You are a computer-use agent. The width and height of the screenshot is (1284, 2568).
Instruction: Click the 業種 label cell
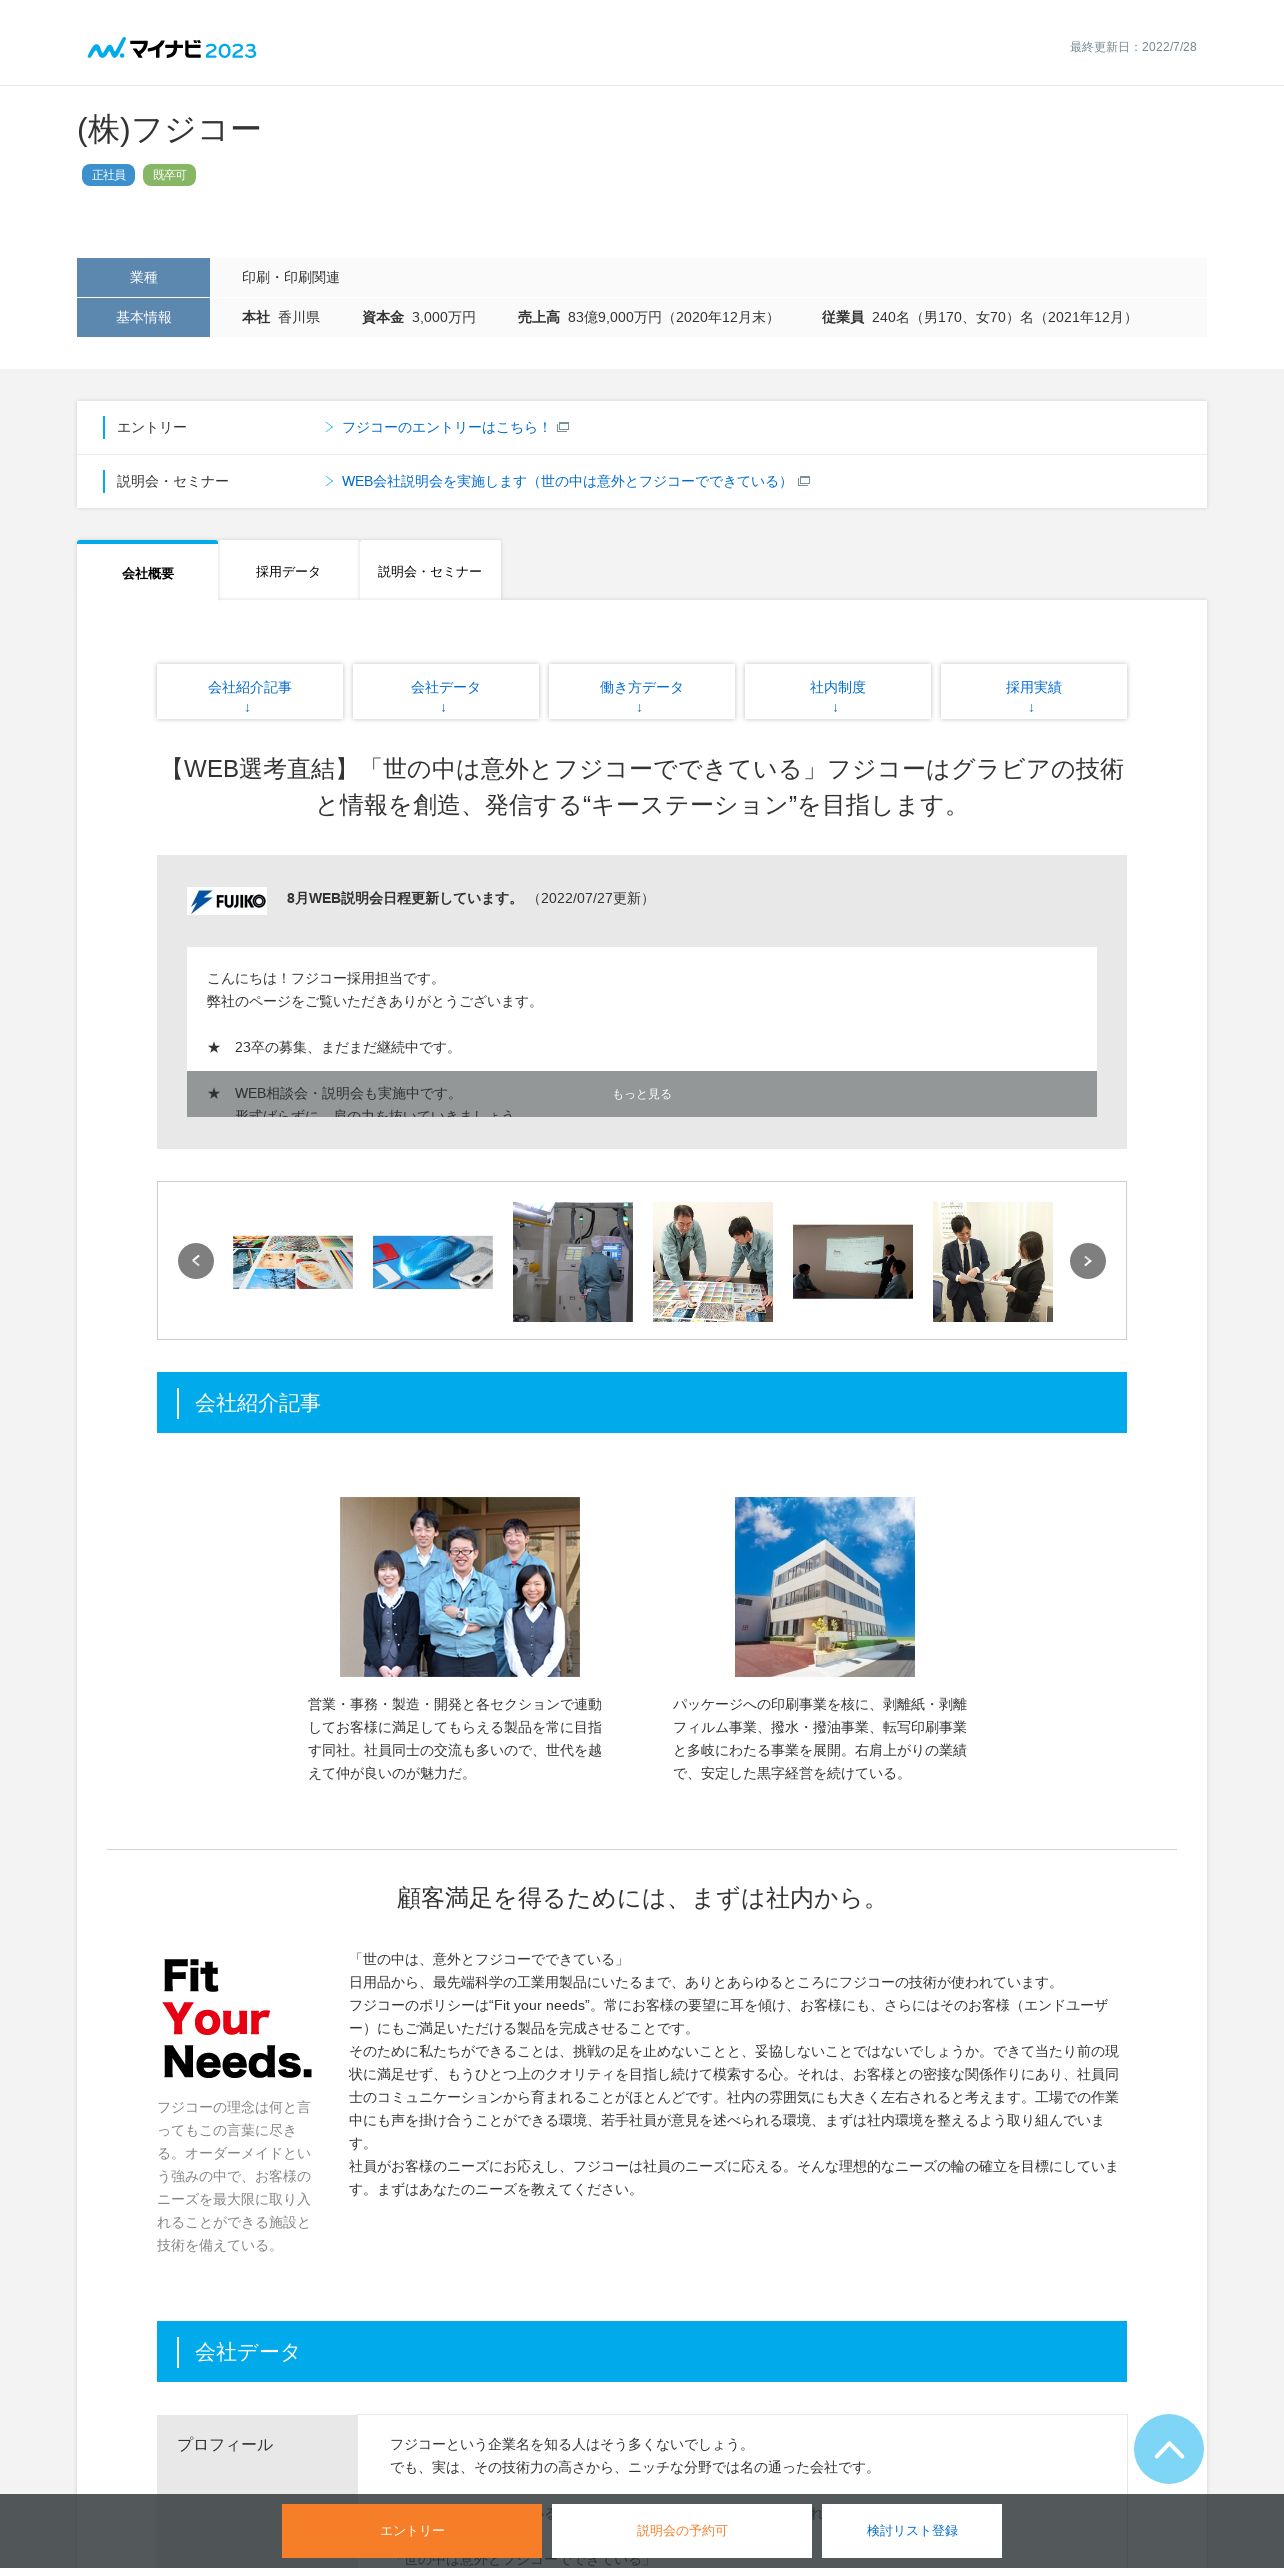143,277
